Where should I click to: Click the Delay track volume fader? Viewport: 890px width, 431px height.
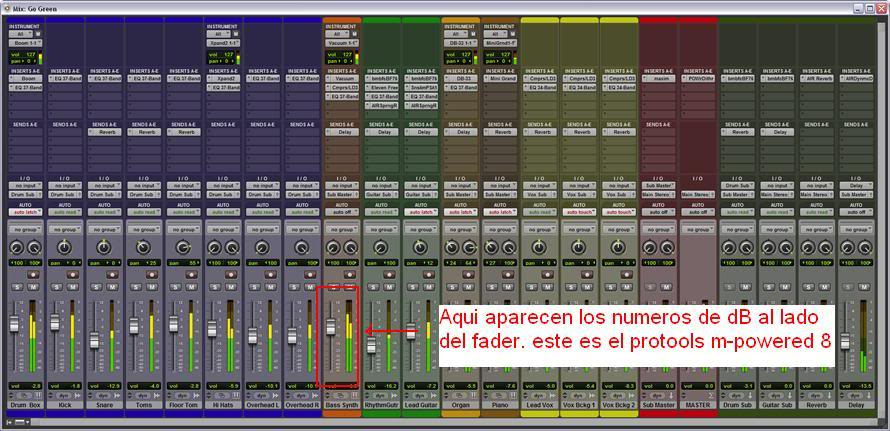point(845,341)
